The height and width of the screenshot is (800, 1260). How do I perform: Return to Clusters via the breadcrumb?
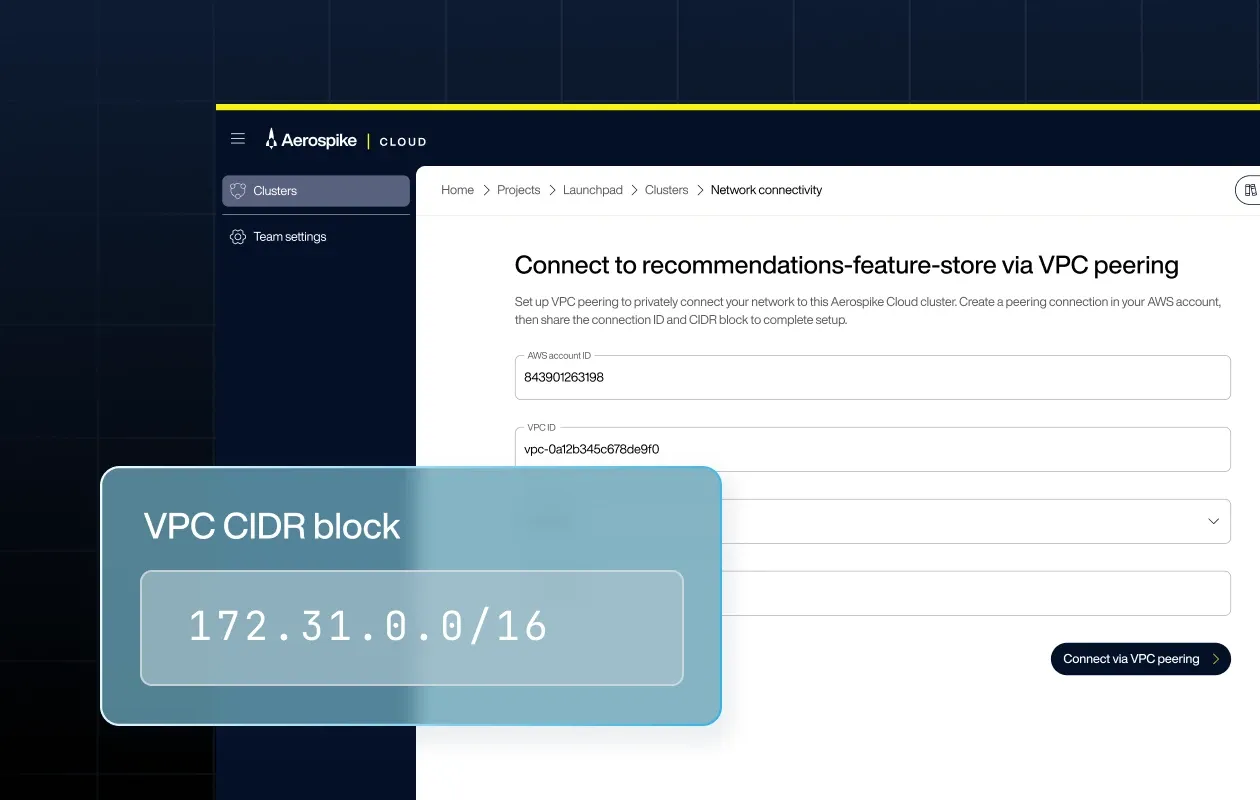pyautogui.click(x=666, y=190)
